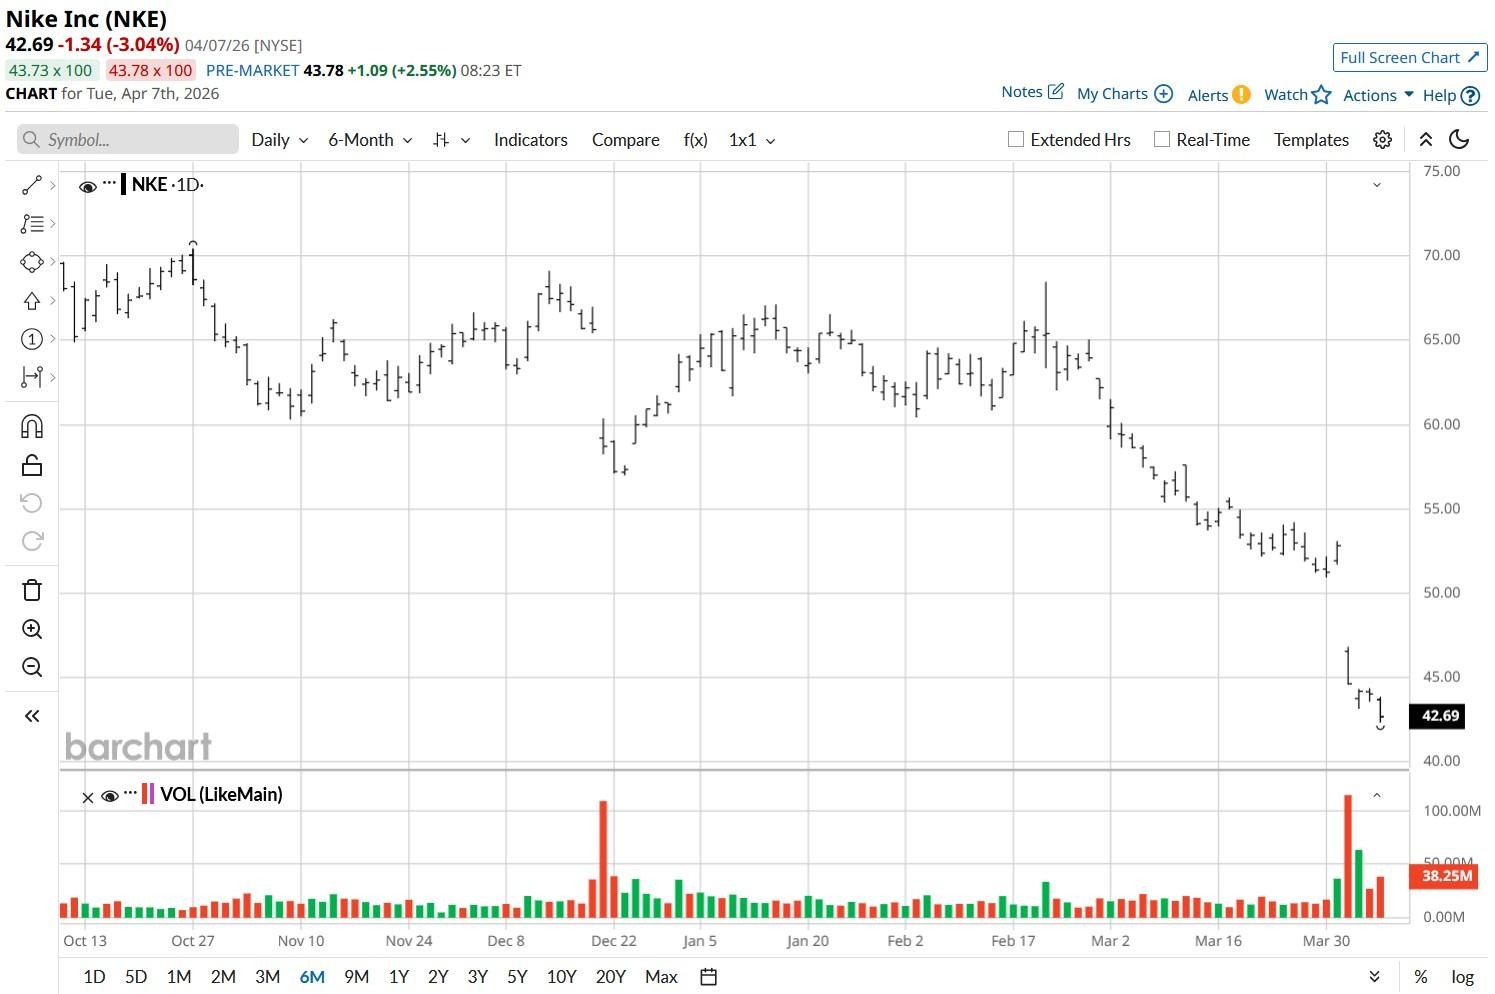Open the Templates menu

(1311, 140)
